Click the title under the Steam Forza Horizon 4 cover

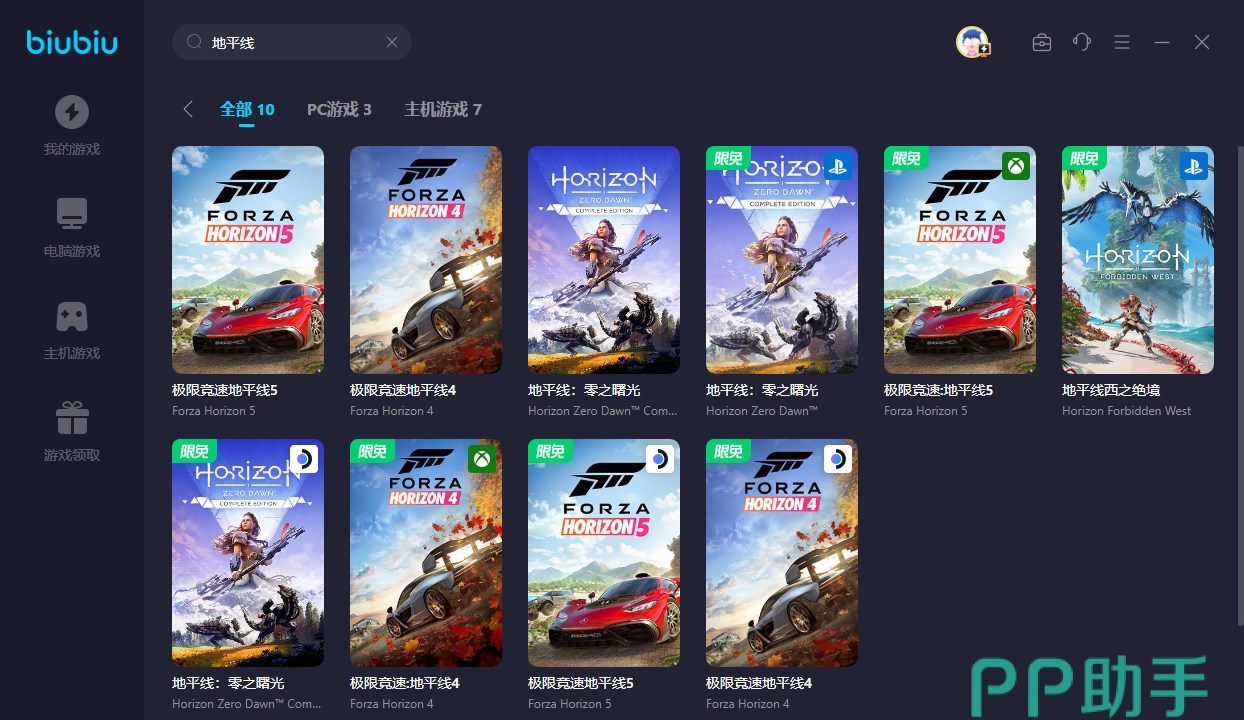pyautogui.click(x=759, y=683)
